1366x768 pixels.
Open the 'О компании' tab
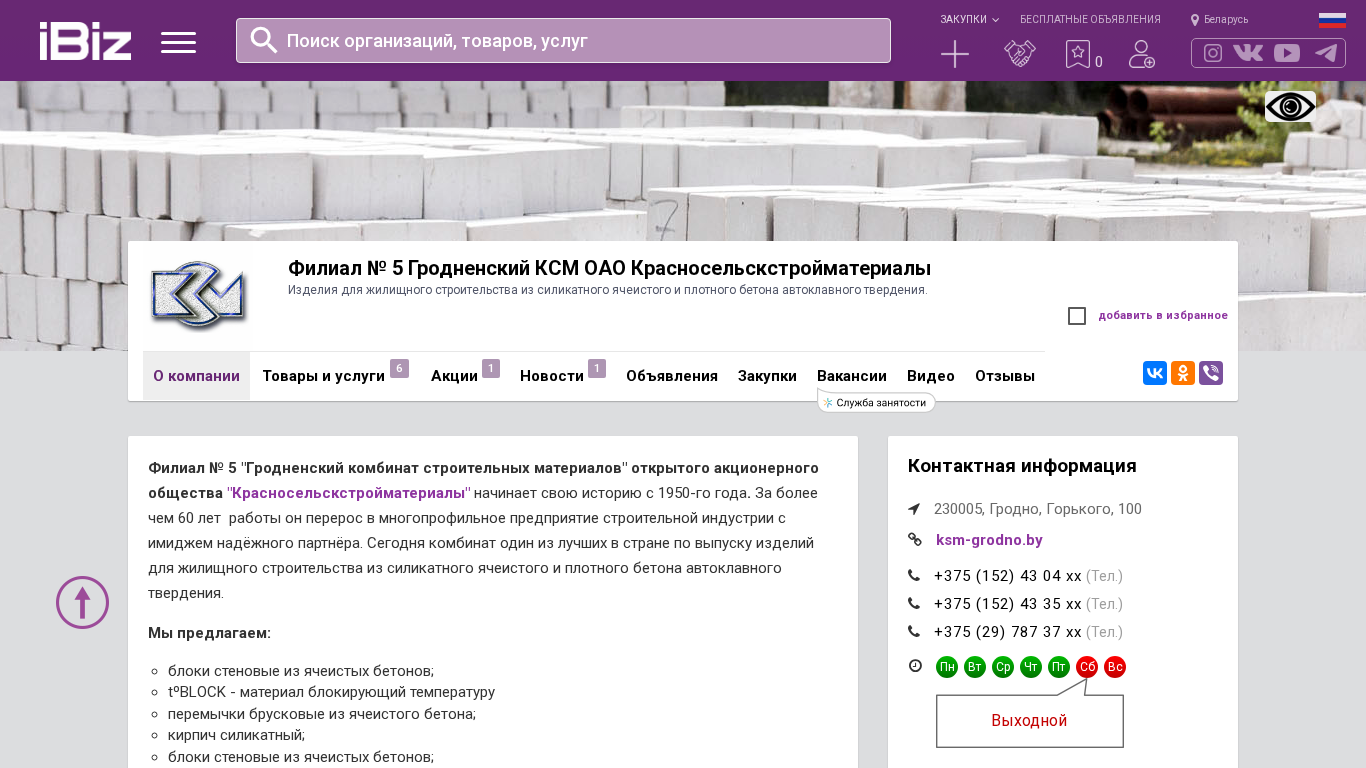pyautogui.click(x=196, y=376)
